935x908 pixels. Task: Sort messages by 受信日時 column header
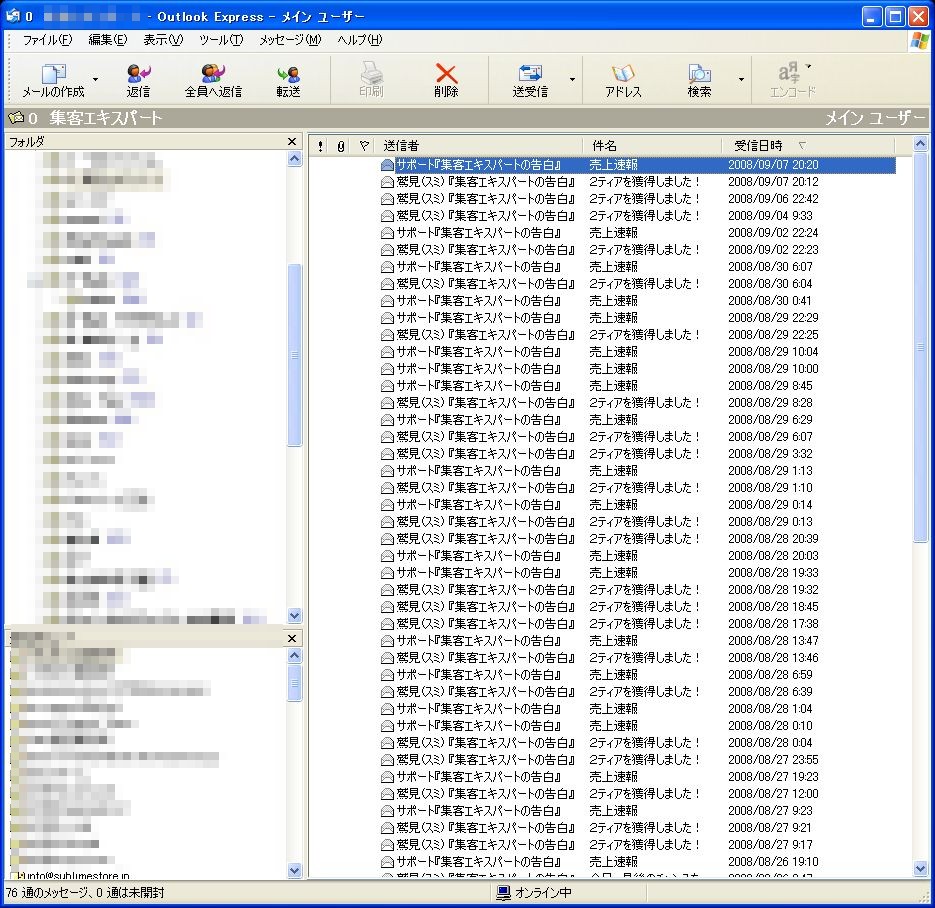(x=808, y=145)
